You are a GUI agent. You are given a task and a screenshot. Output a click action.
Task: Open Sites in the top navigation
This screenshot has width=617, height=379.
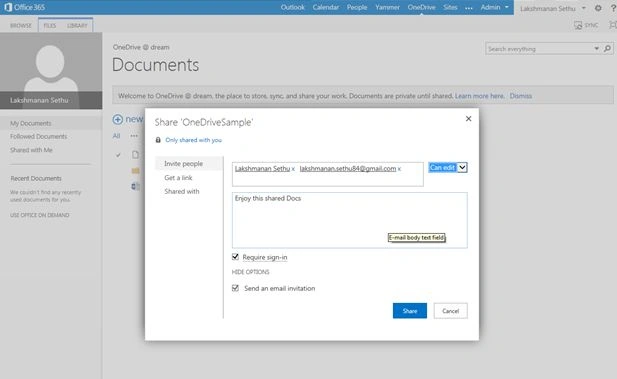[x=450, y=7]
